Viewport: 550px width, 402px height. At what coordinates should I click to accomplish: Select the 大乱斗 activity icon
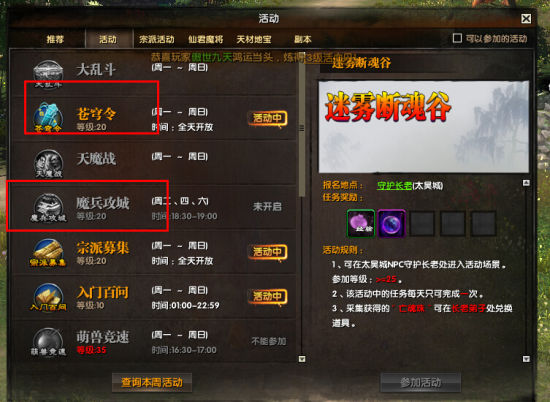(48, 74)
